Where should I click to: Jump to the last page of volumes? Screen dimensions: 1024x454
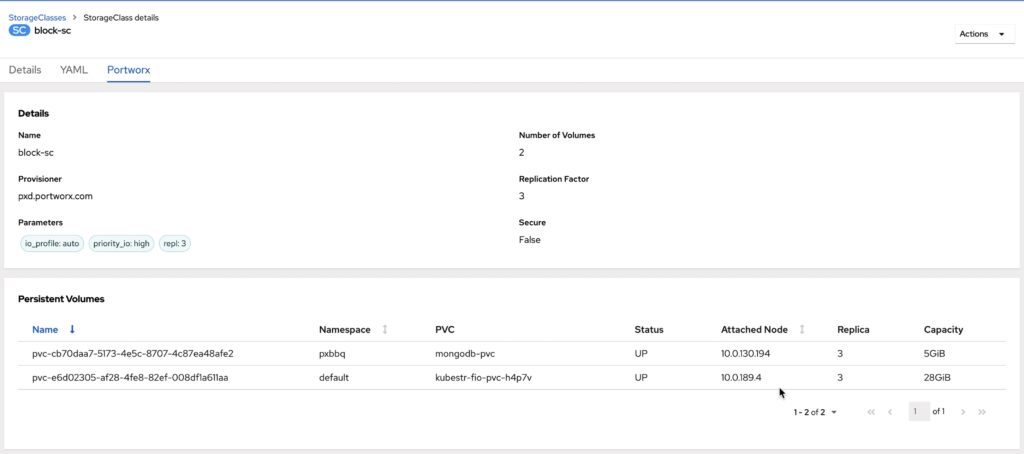(982, 412)
